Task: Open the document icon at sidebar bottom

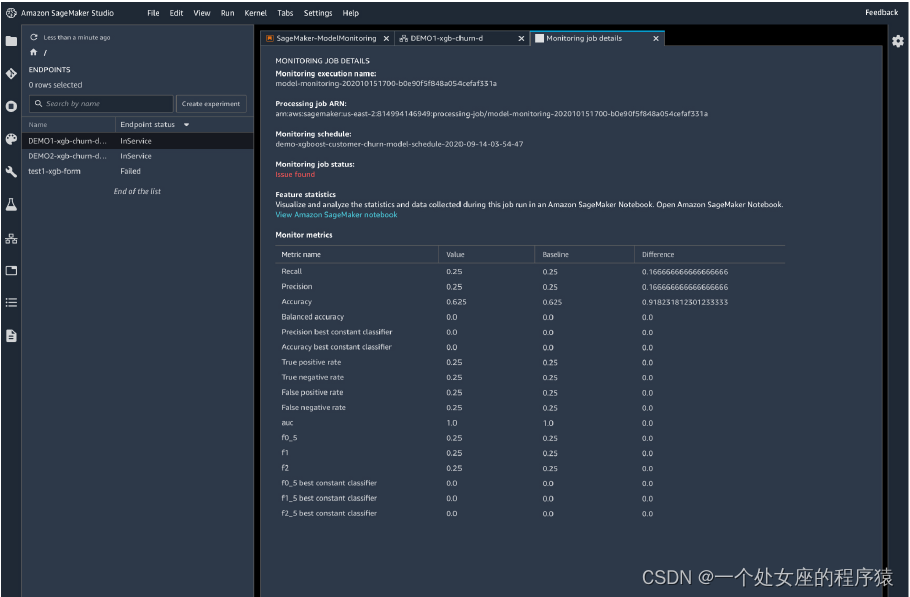Action: pyautogui.click(x=11, y=335)
